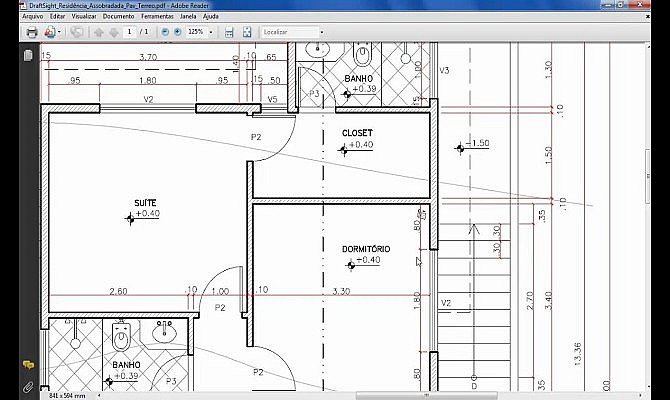The width and height of the screenshot is (670, 400).
Task: Open the Comments panel icon in sidebar
Action: coord(28,365)
